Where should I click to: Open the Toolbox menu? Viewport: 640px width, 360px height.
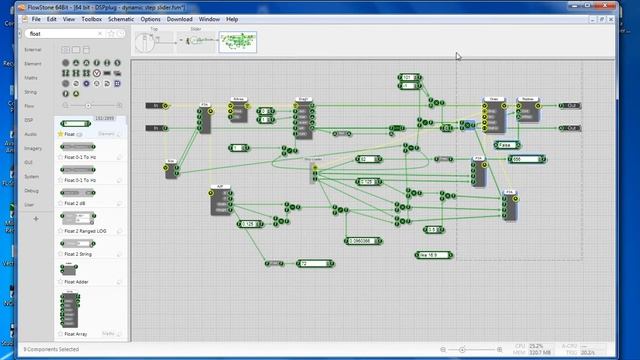coord(91,19)
